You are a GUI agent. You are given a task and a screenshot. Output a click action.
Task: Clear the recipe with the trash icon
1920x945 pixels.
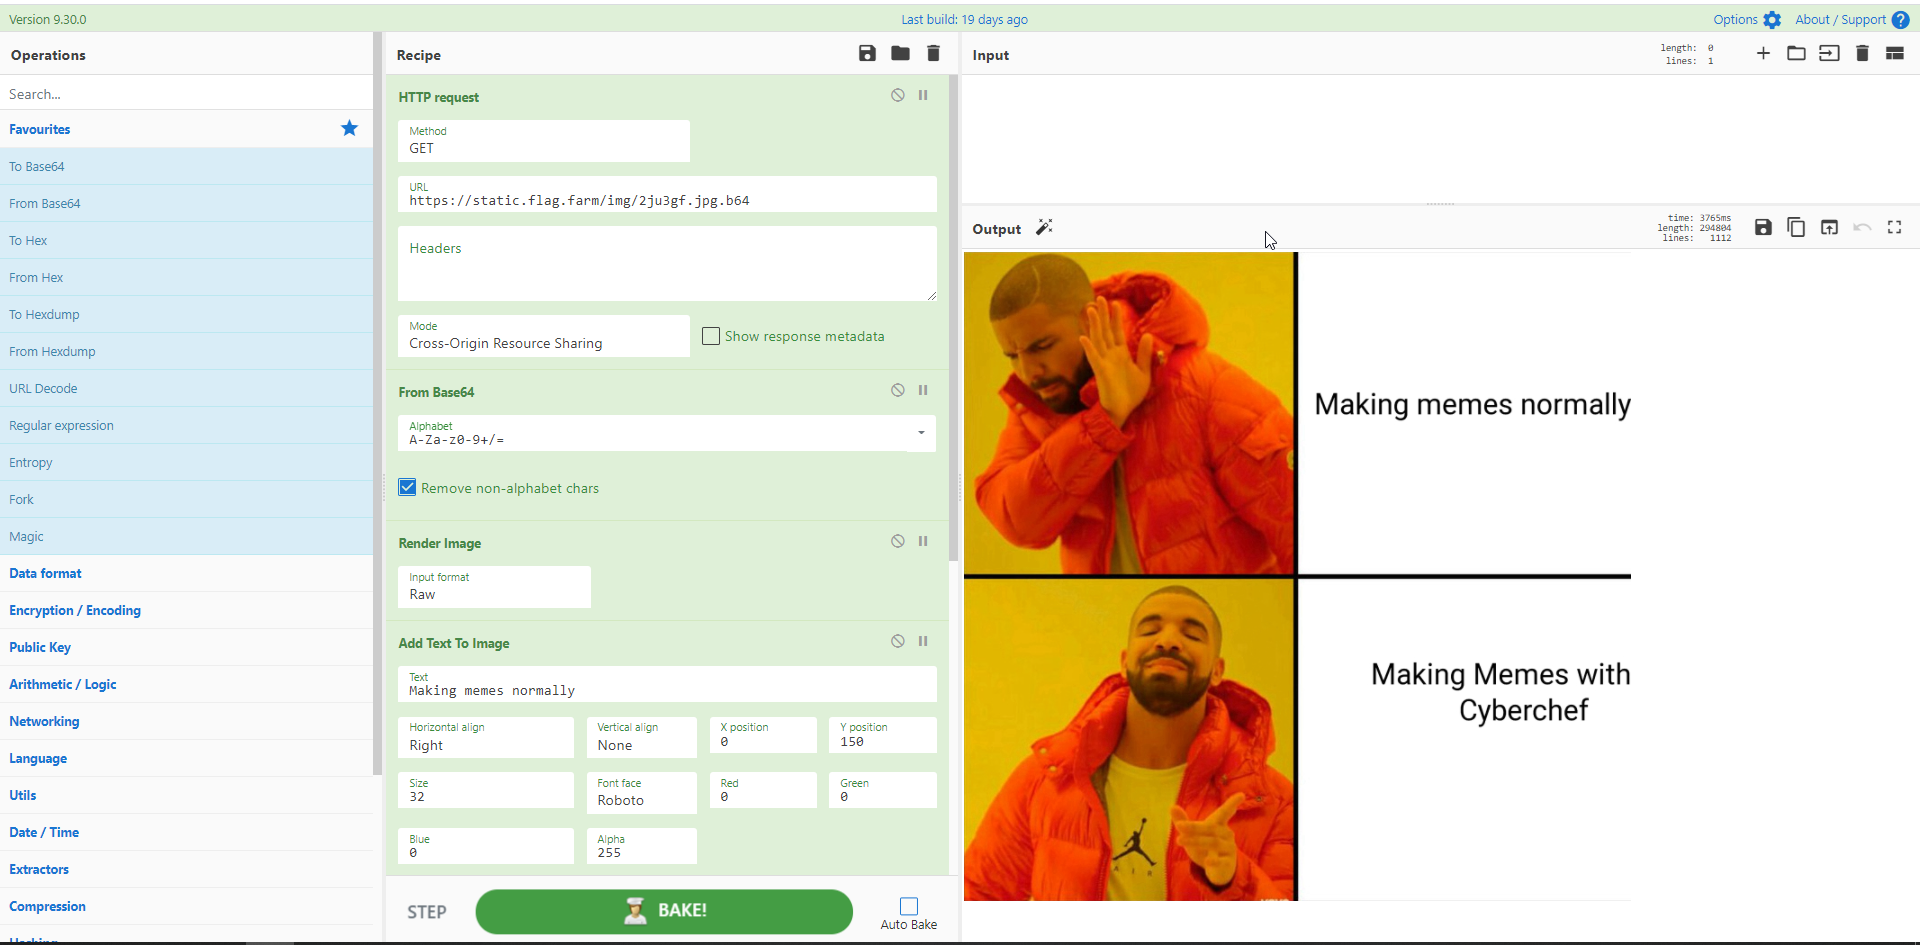(x=933, y=54)
